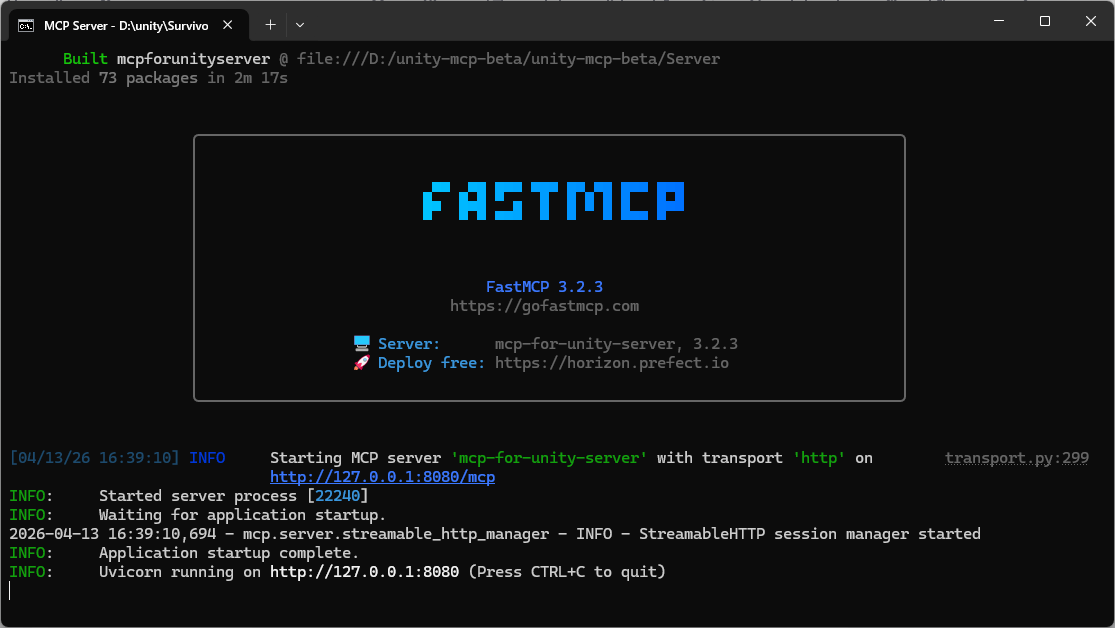Minimize the terminal window
This screenshot has height=628, width=1115.
click(999, 21)
